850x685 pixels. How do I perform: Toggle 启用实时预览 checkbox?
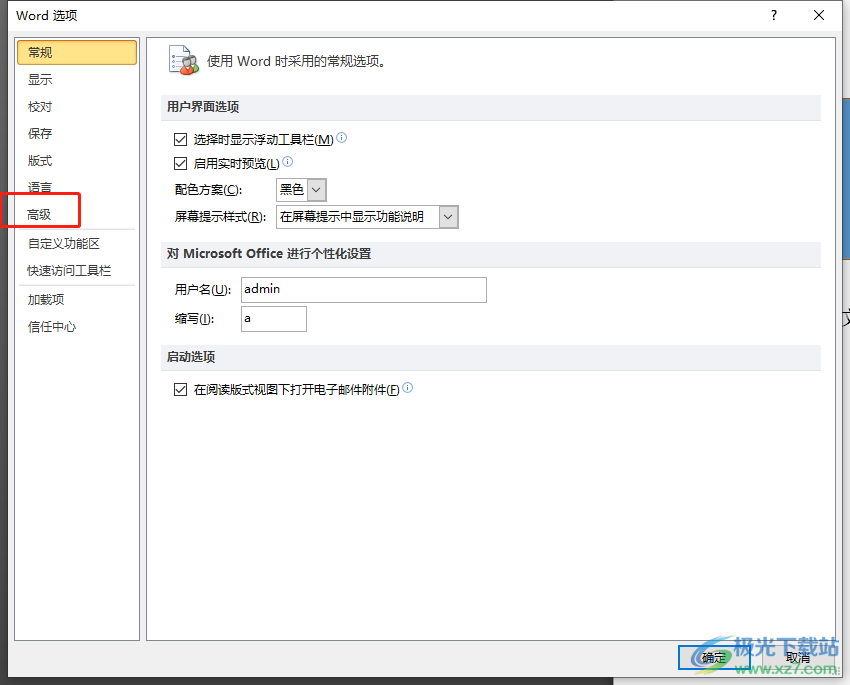pyautogui.click(x=181, y=163)
